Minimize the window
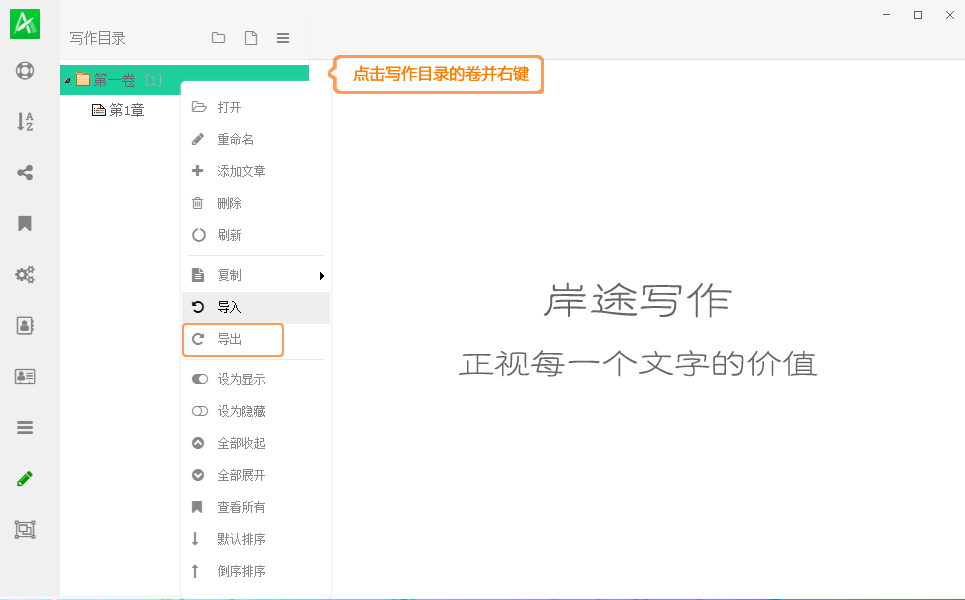The height and width of the screenshot is (600, 965). (886, 15)
